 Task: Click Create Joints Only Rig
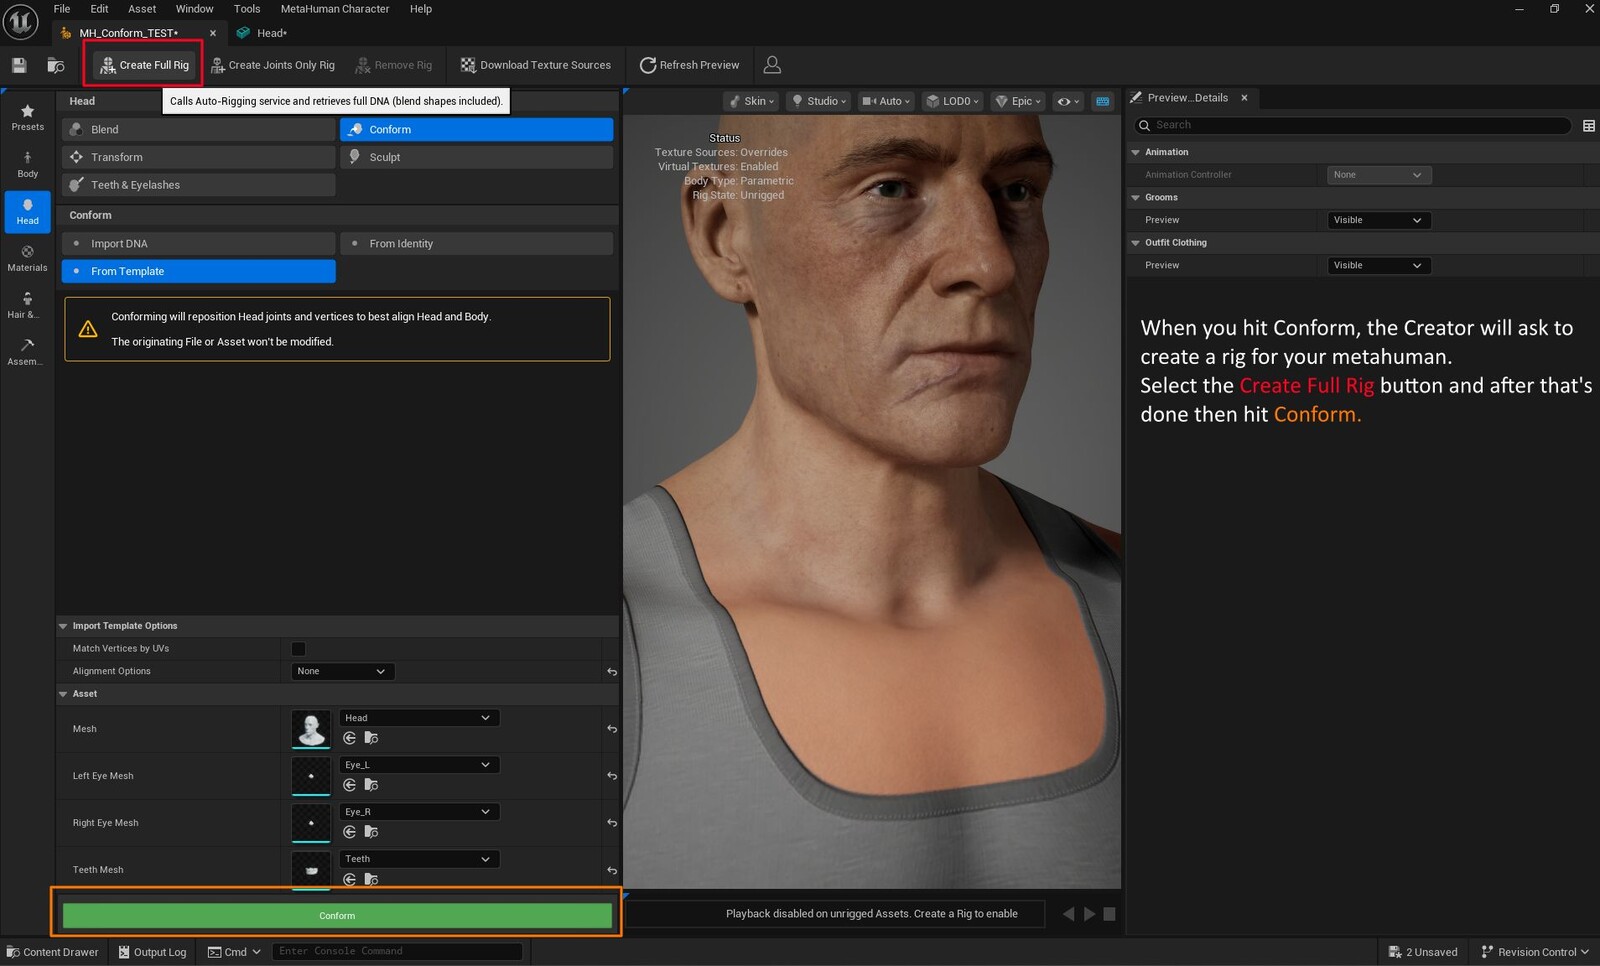[x=273, y=65]
